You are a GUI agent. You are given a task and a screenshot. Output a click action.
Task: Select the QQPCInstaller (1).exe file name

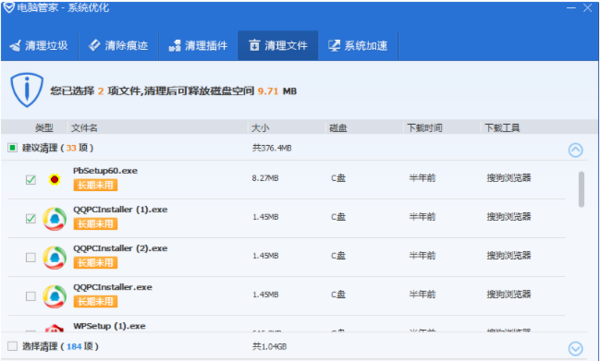pyautogui.click(x=120, y=210)
